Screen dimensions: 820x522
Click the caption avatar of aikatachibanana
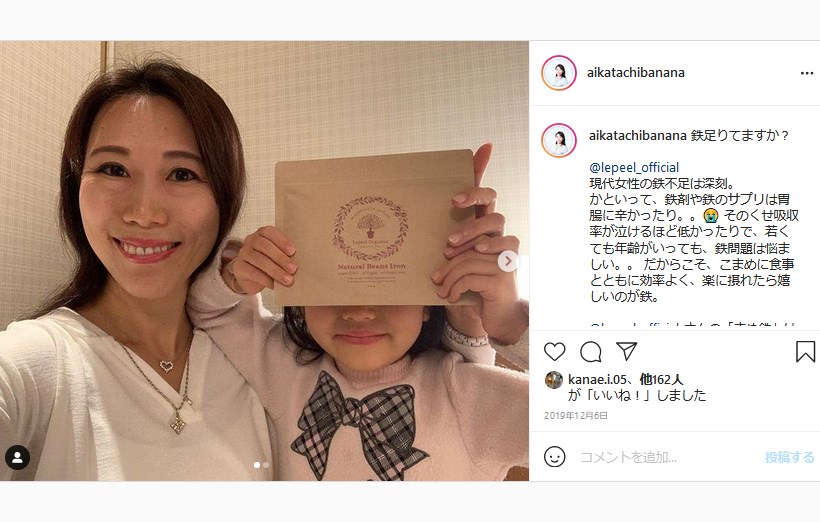[x=559, y=141]
